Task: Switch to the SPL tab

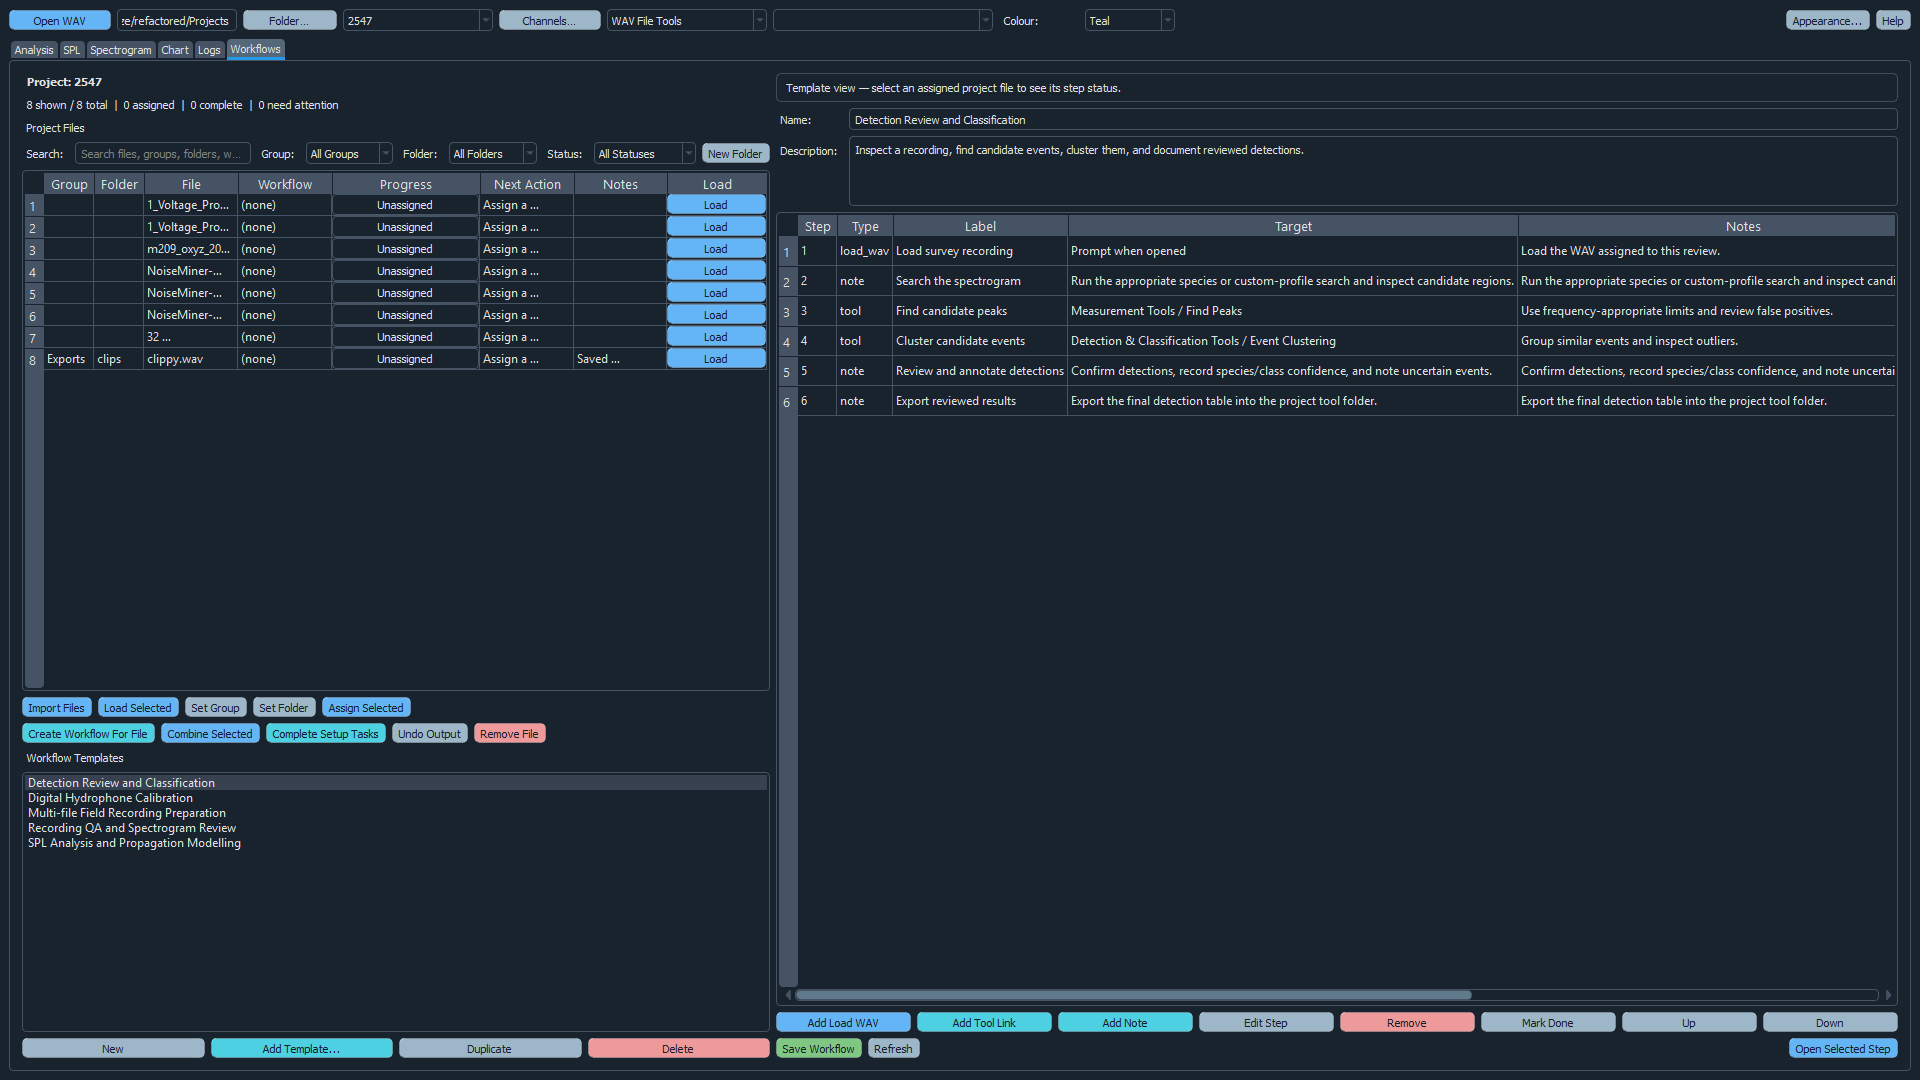Action: coord(72,50)
